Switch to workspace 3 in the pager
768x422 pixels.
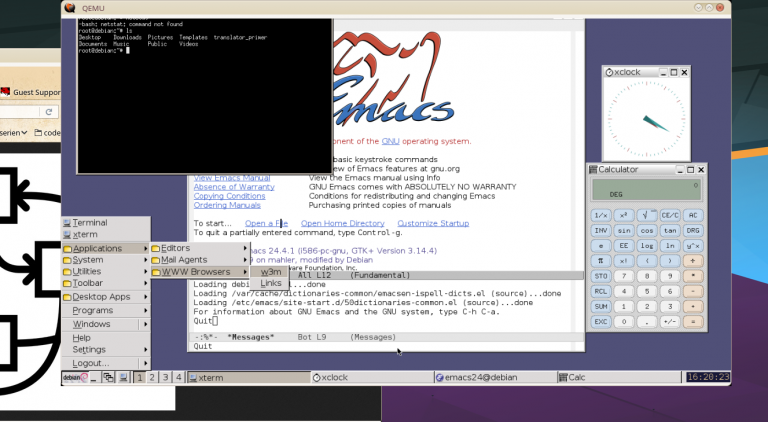tap(166, 377)
